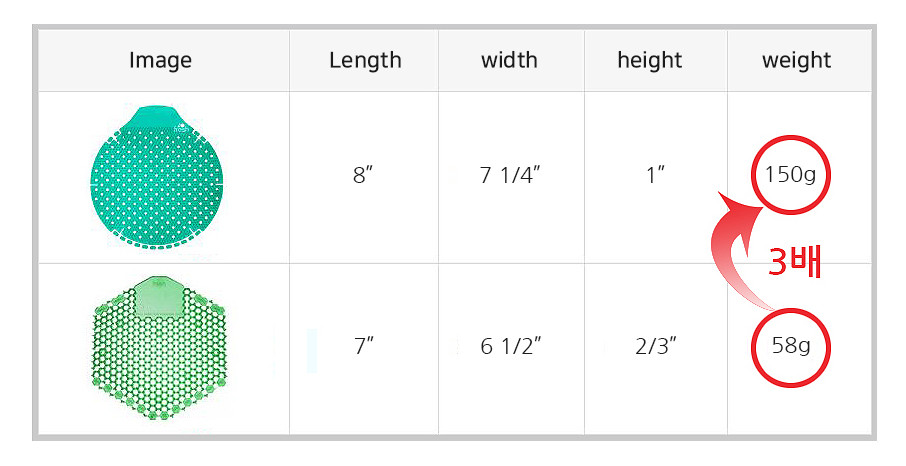
Task: Click the dotted pattern center of teal screen
Action: tap(157, 185)
